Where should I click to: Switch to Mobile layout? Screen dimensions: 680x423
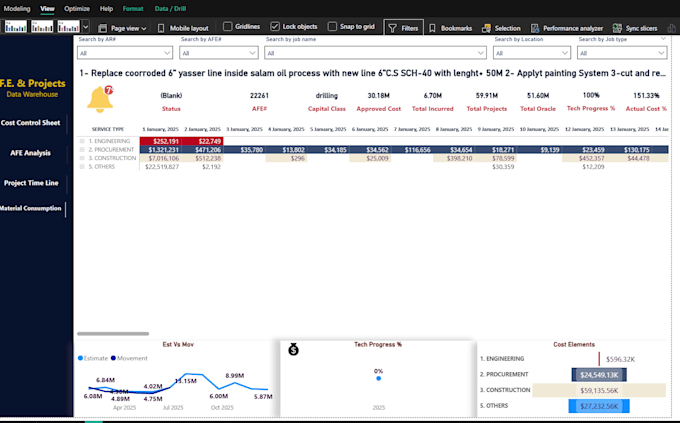tap(183, 28)
